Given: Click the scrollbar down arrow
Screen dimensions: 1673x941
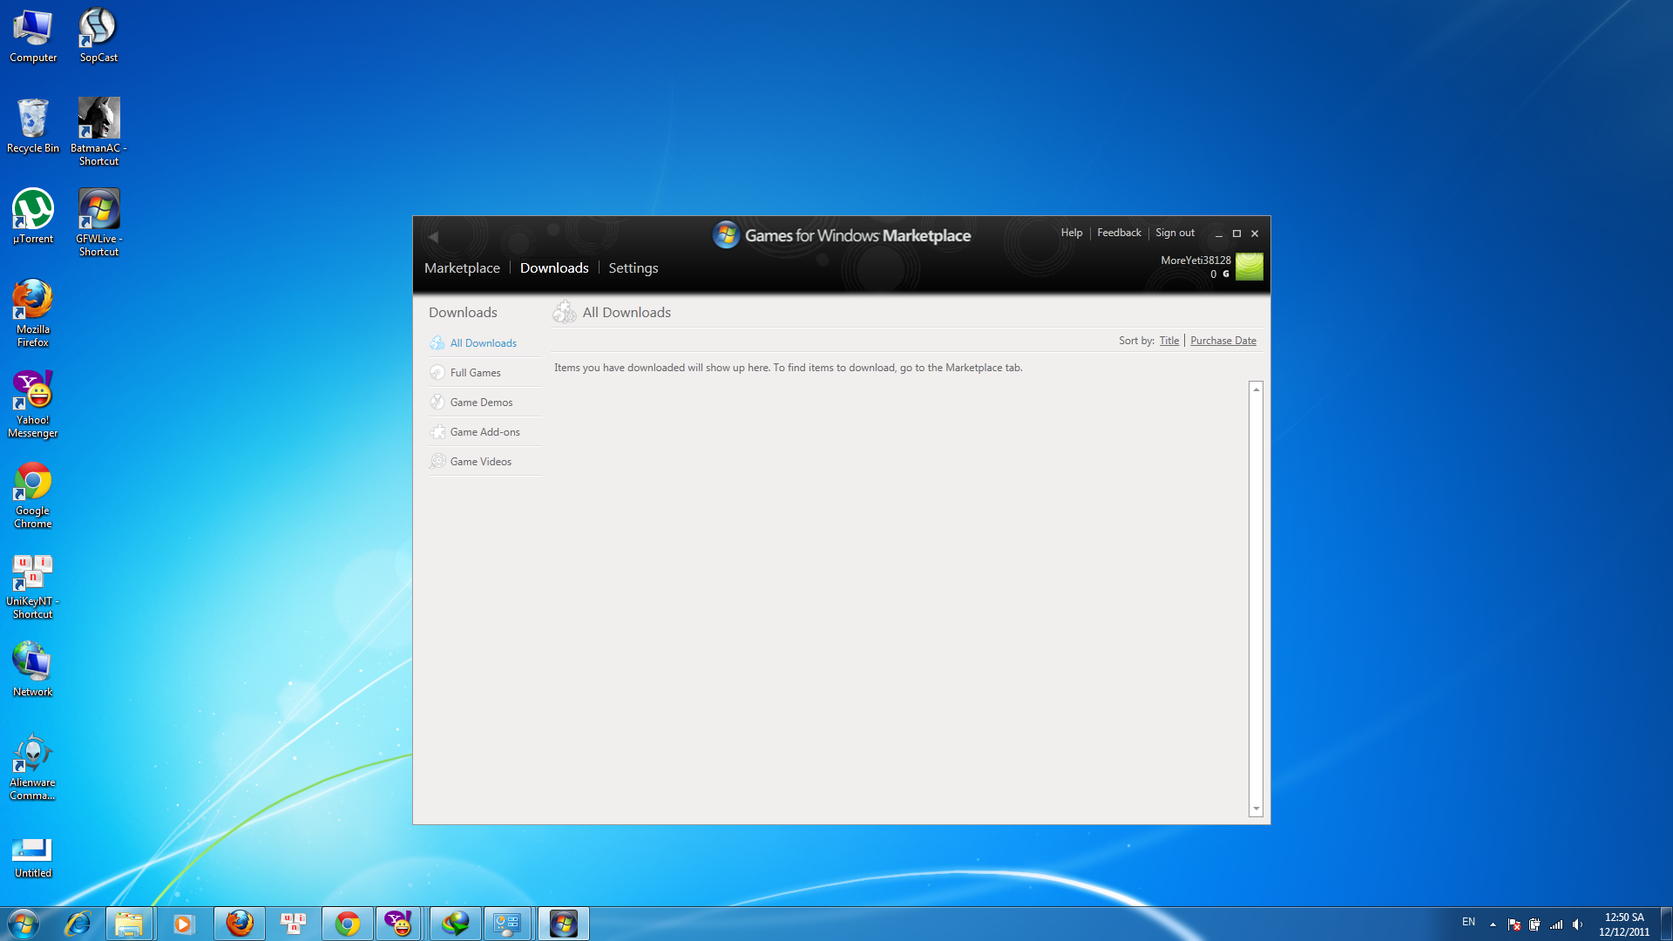Looking at the screenshot, I should click(1256, 809).
